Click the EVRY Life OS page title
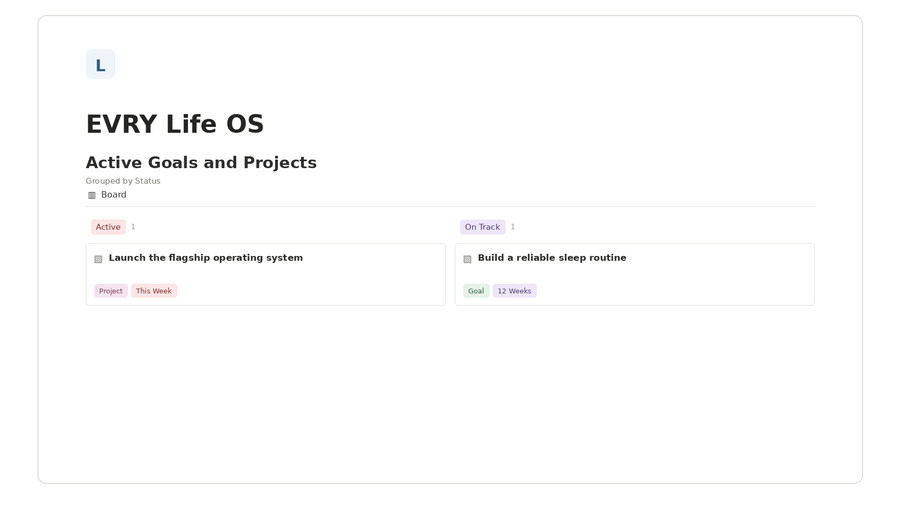900x506 pixels. coord(175,124)
